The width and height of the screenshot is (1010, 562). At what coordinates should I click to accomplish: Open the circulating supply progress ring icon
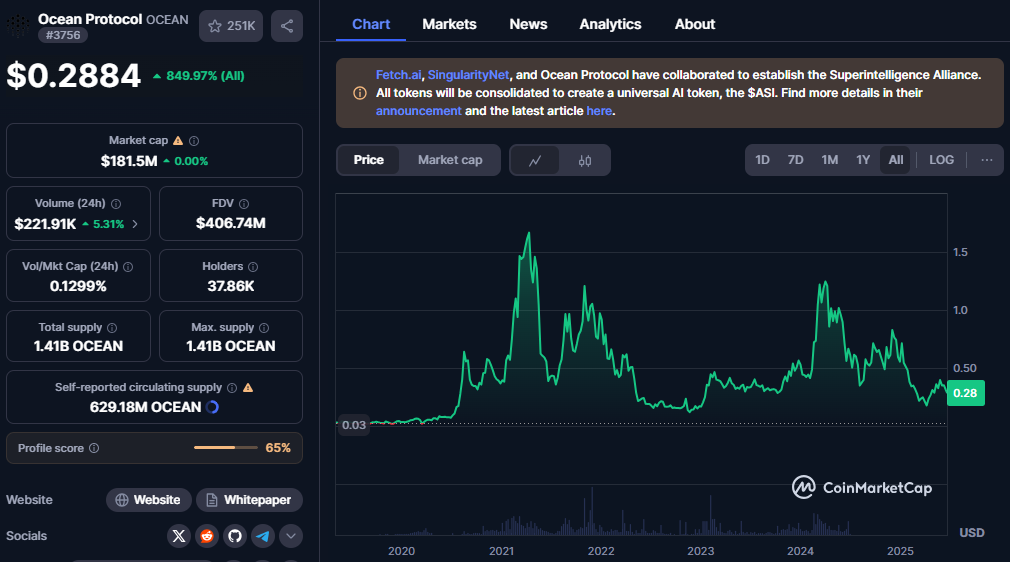(x=212, y=407)
